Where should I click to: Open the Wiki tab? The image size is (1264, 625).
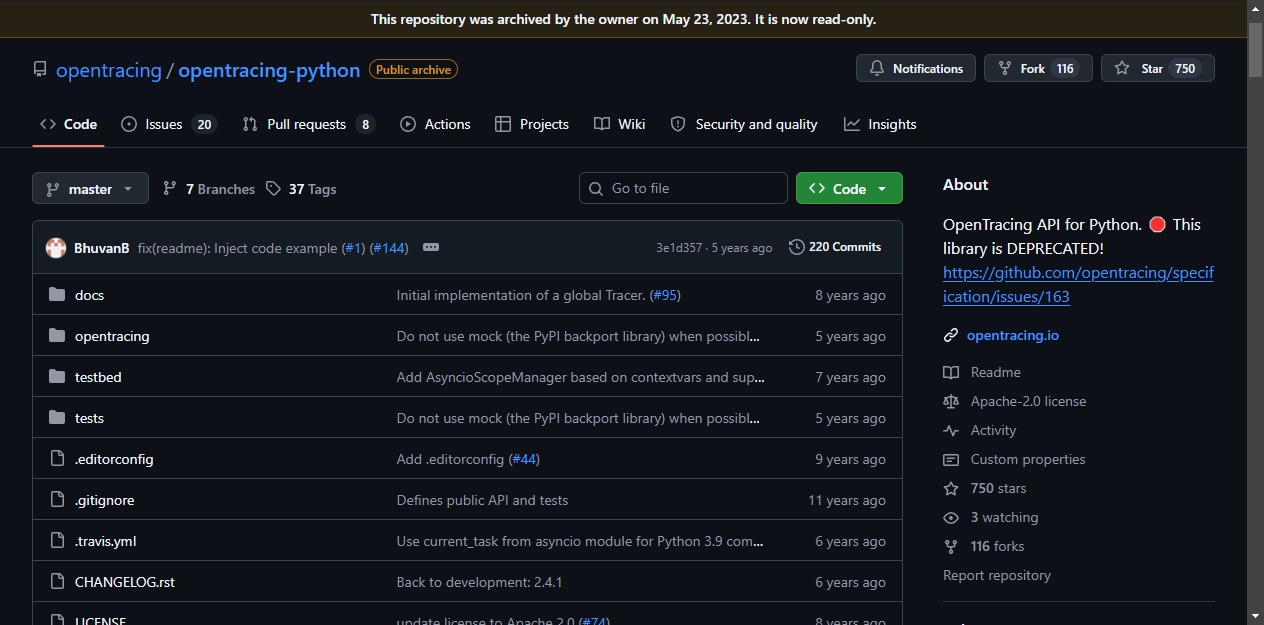[x=619, y=124]
